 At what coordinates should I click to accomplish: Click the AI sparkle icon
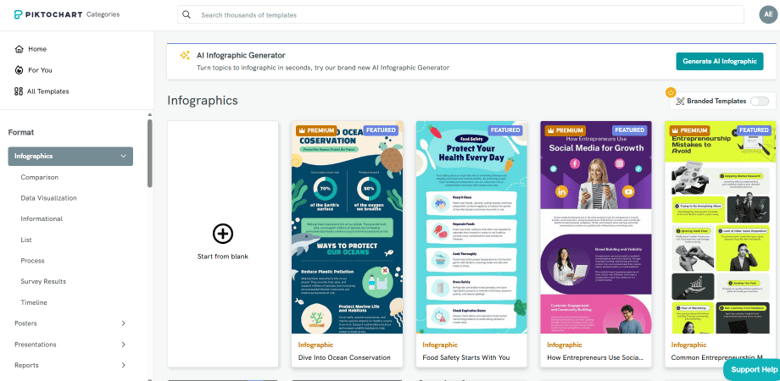click(185, 55)
